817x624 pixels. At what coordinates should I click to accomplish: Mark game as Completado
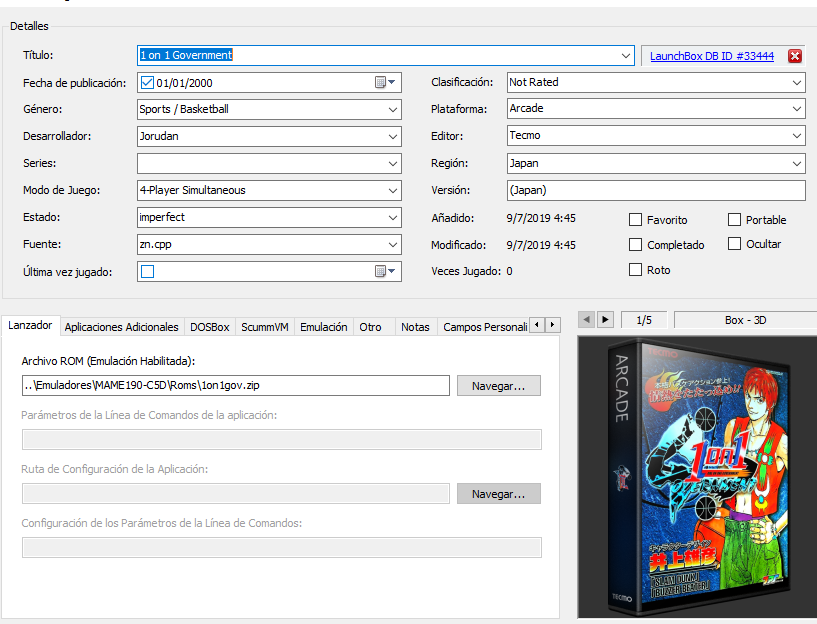coord(635,244)
